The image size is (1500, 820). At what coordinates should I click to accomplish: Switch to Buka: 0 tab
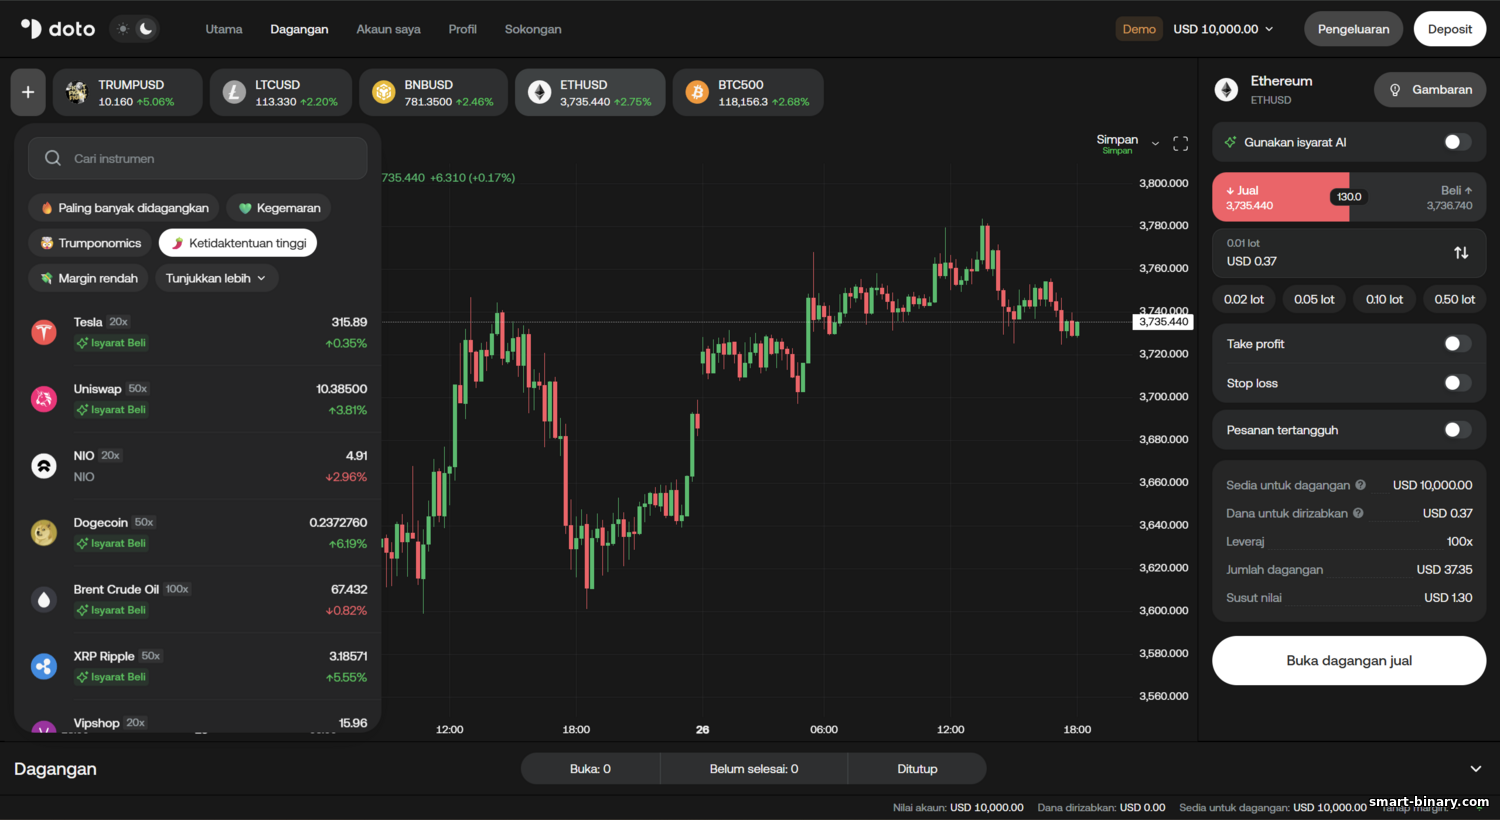pos(590,769)
